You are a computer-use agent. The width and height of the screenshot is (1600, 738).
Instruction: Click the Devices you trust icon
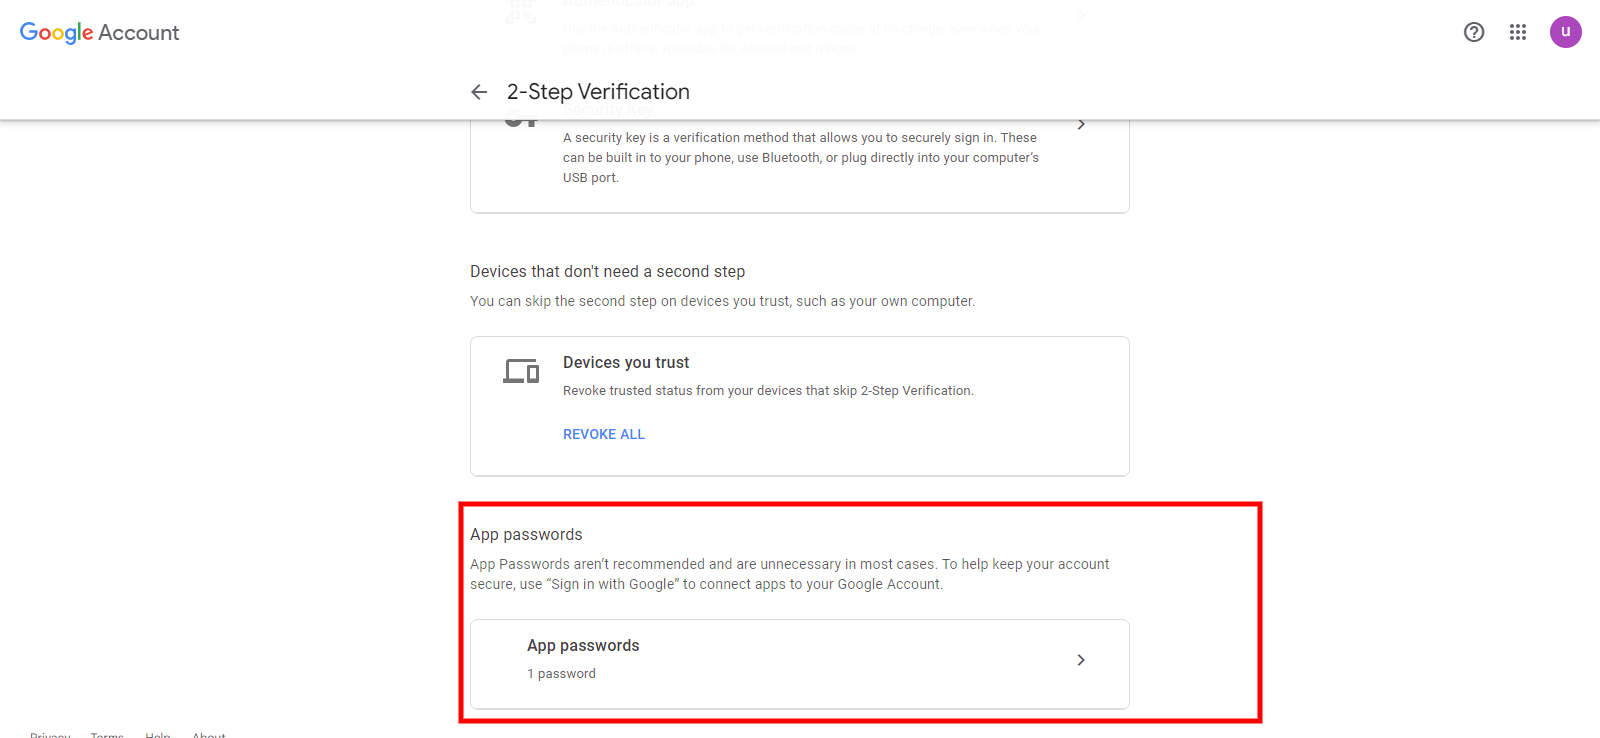point(521,371)
